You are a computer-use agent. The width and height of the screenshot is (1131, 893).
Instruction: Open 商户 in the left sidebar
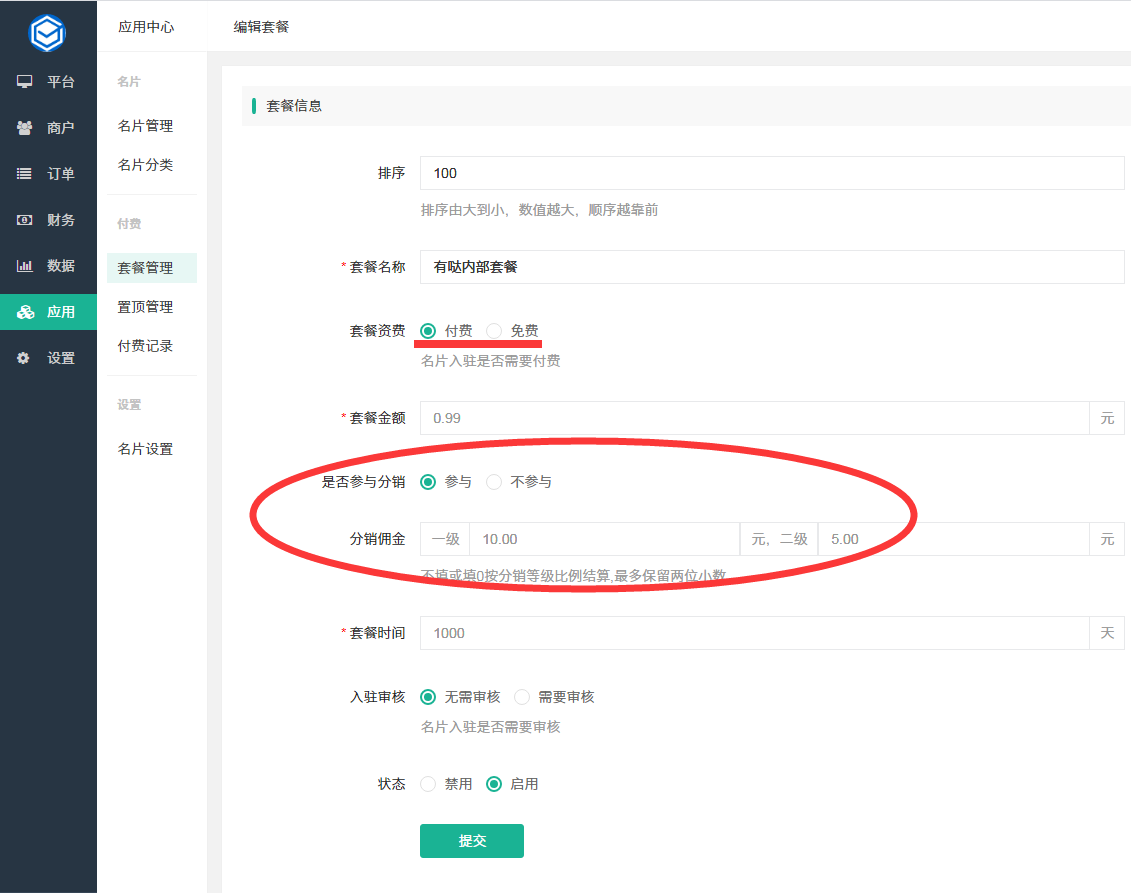[48, 128]
